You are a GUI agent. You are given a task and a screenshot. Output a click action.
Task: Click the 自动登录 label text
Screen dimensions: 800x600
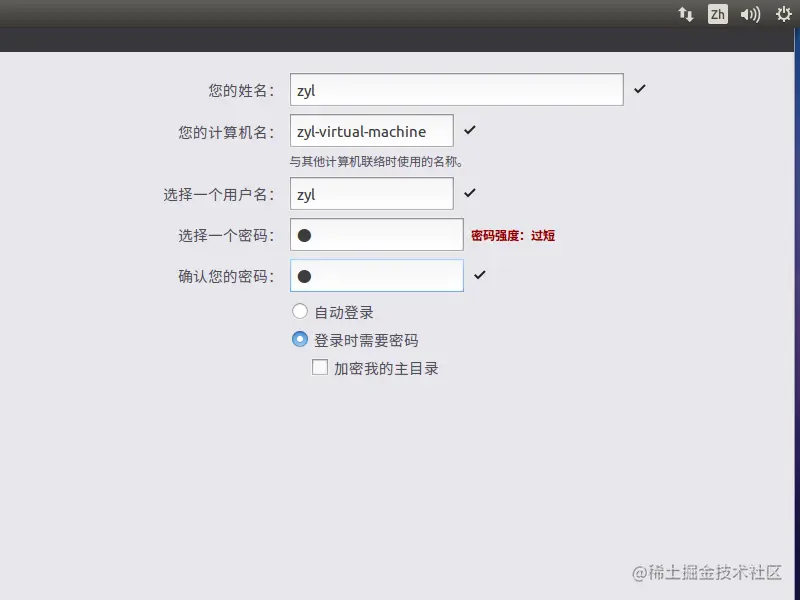(344, 312)
